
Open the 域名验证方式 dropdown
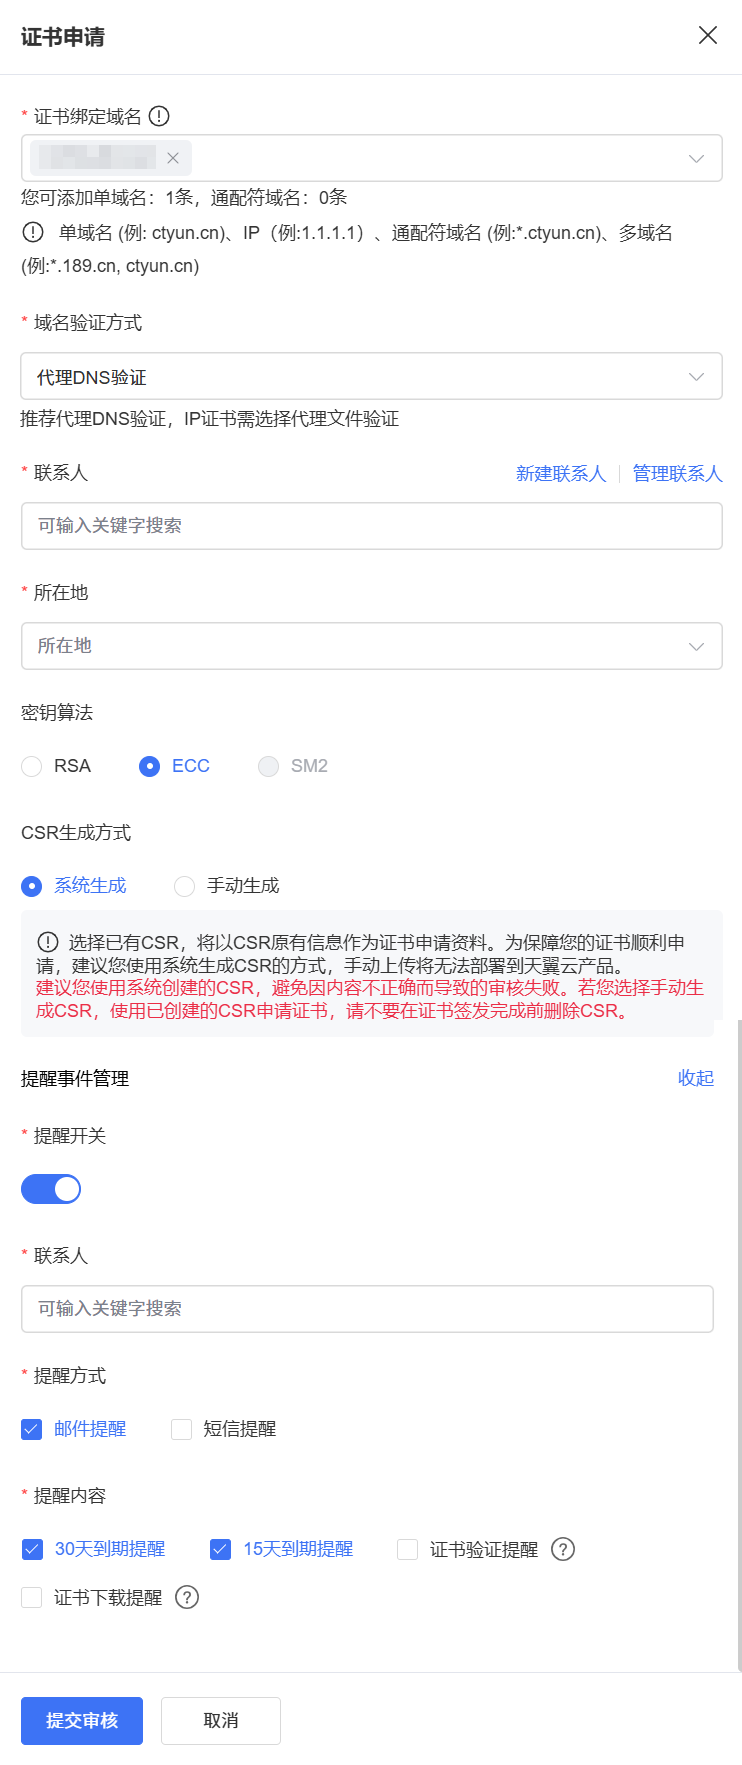371,377
